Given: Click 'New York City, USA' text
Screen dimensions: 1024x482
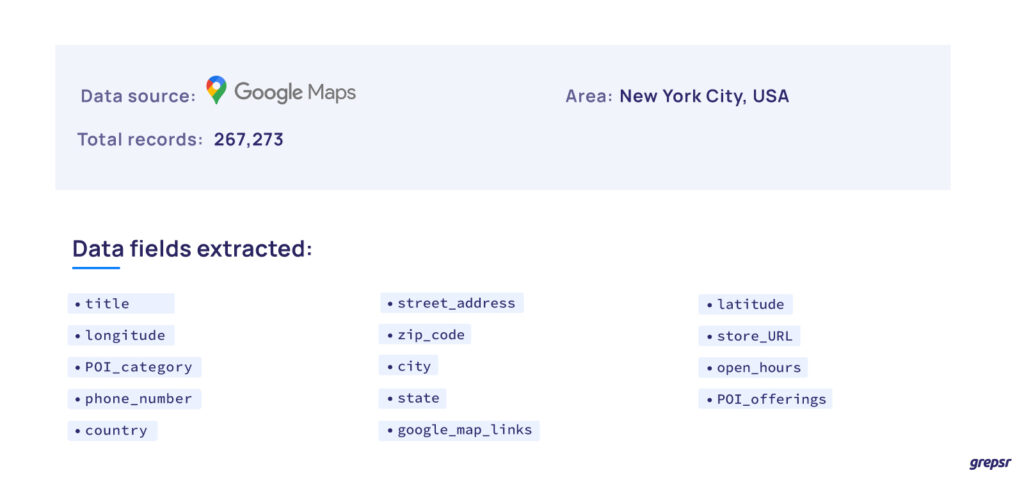Looking at the screenshot, I should click(705, 97).
